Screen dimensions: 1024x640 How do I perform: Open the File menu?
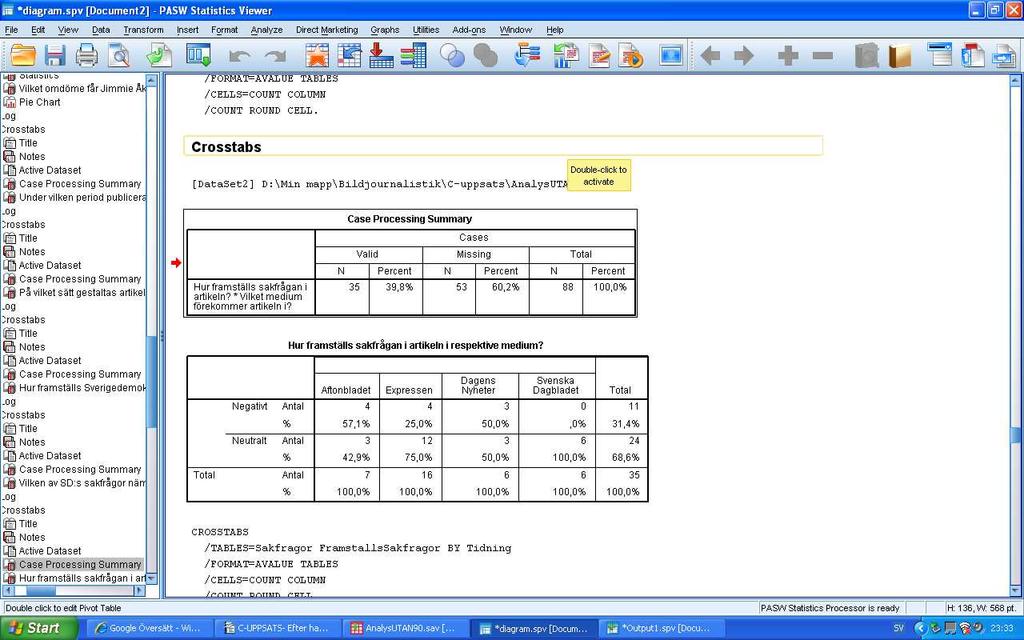[x=11, y=30]
